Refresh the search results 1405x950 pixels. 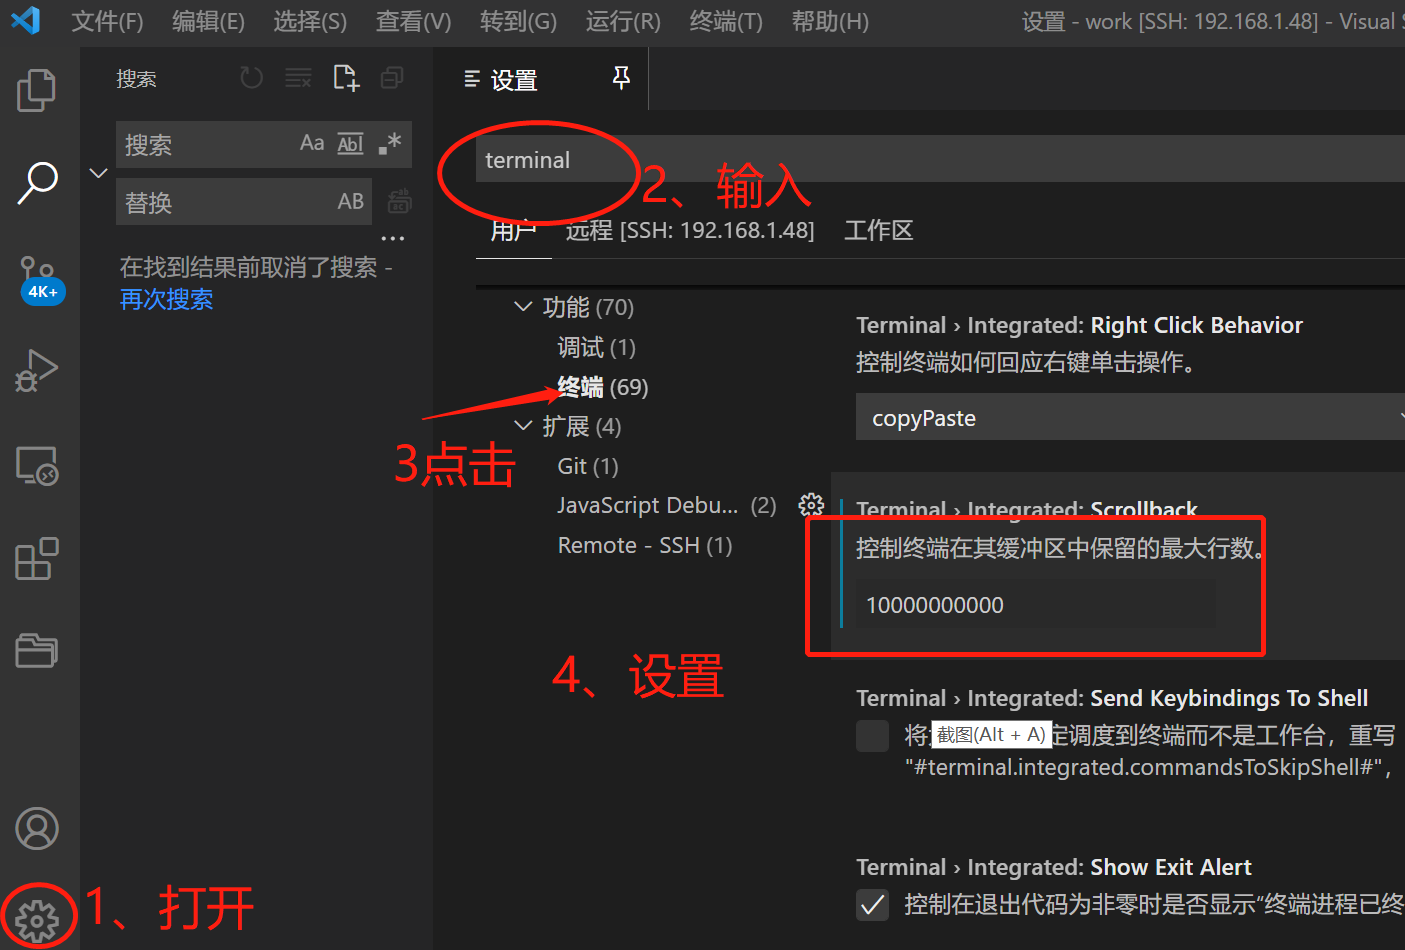(x=250, y=78)
